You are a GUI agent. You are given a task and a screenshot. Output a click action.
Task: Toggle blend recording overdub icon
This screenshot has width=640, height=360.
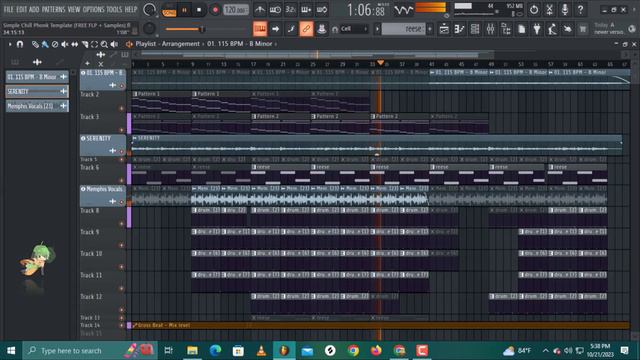[x=306, y=9]
